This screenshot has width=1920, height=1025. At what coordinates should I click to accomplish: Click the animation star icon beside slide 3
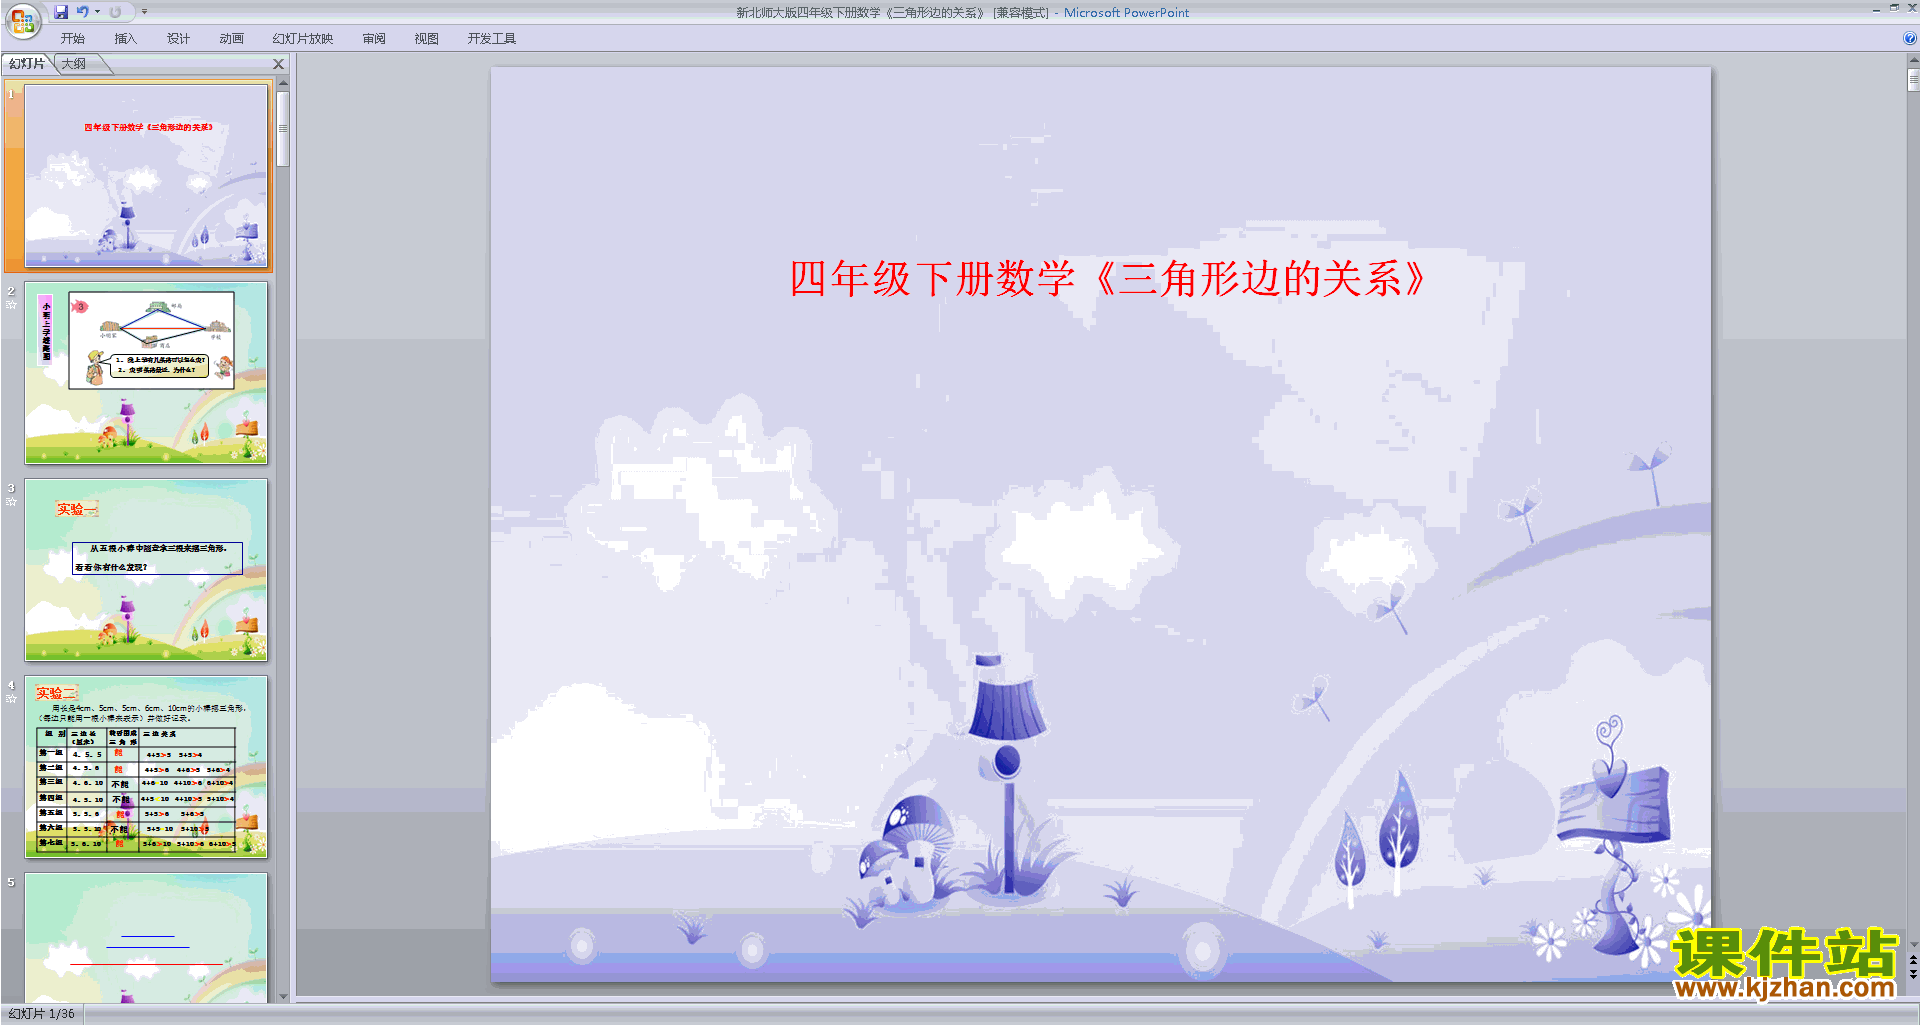11,502
